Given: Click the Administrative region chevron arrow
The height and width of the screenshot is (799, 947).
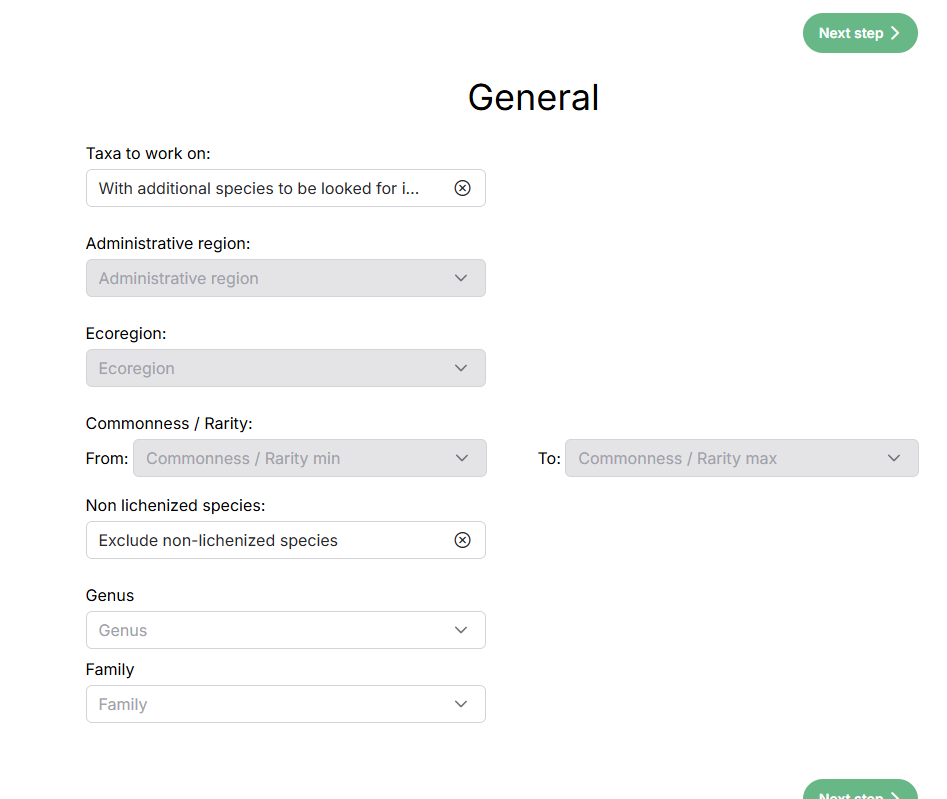Looking at the screenshot, I should [x=461, y=278].
